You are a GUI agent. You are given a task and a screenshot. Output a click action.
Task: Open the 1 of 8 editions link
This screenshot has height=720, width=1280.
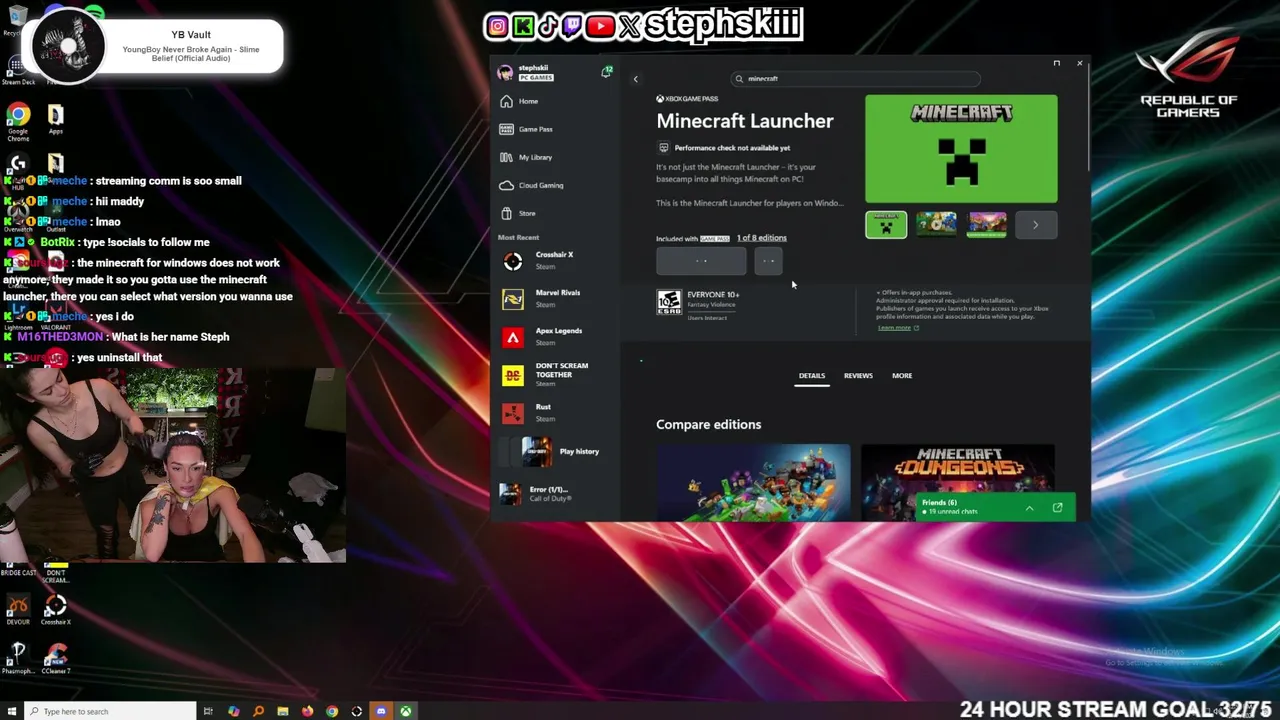[762, 238]
